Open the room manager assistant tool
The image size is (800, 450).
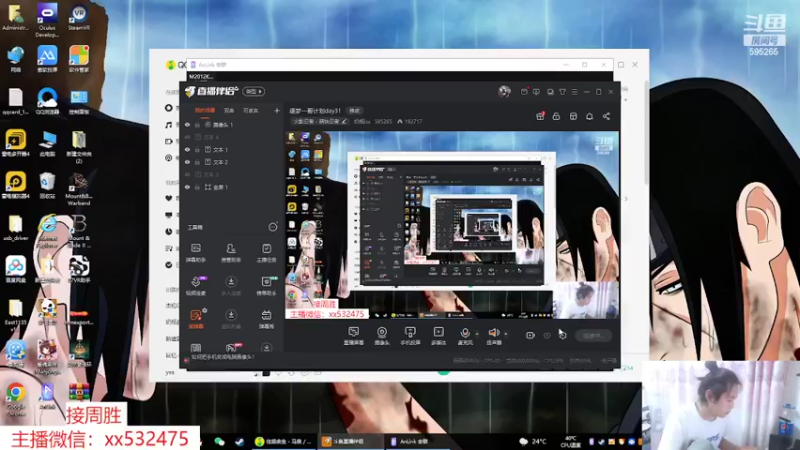coord(231,253)
